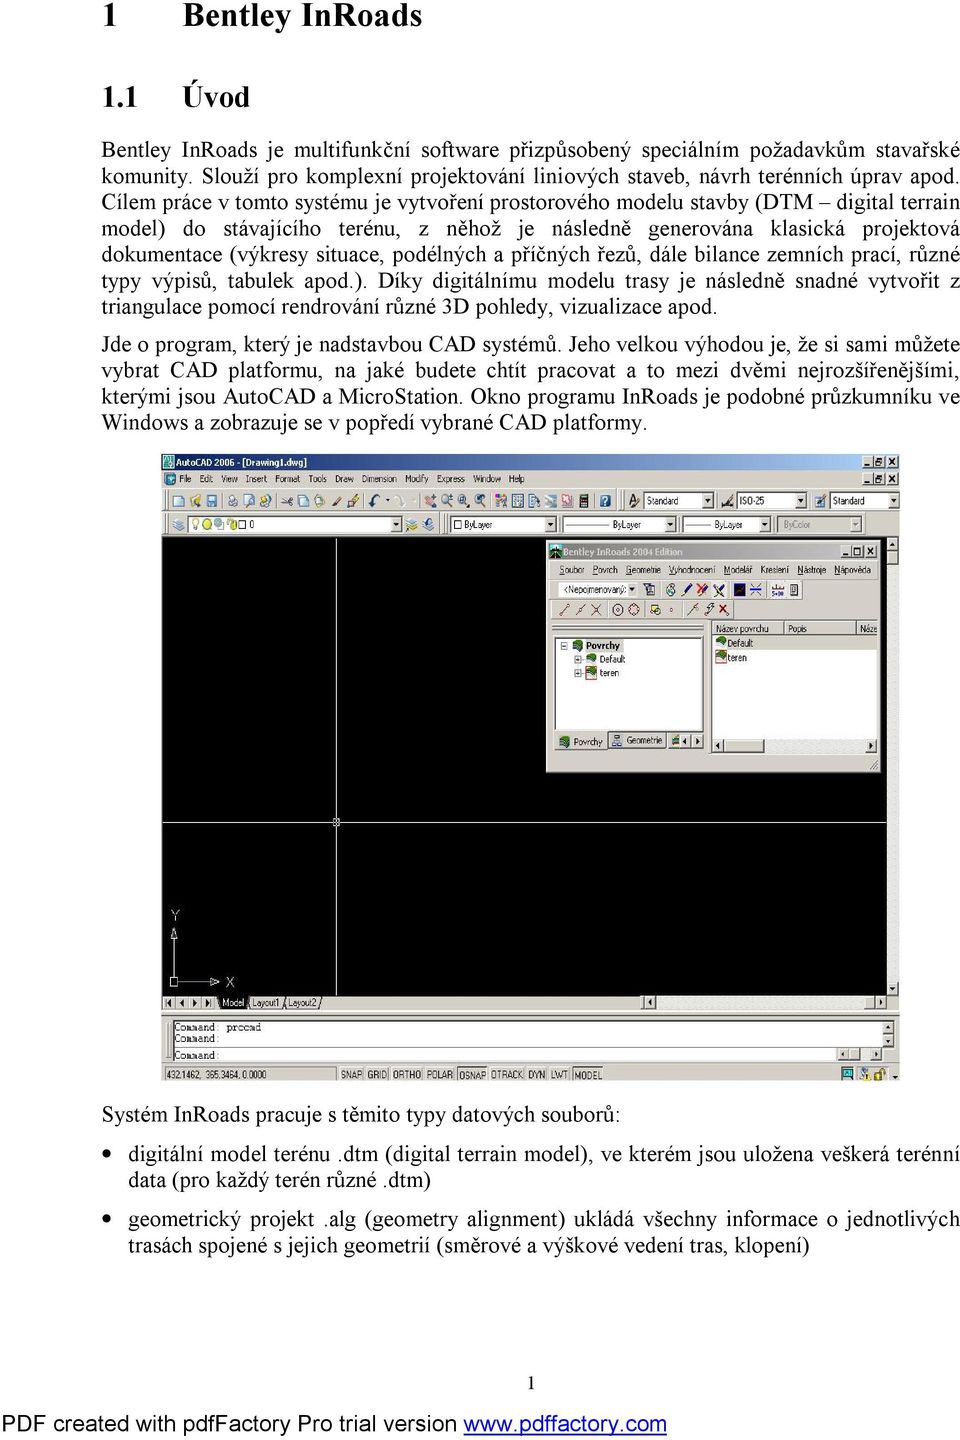Click the circle with center dot icon
This screenshot has width=960, height=1440.
coord(618,610)
